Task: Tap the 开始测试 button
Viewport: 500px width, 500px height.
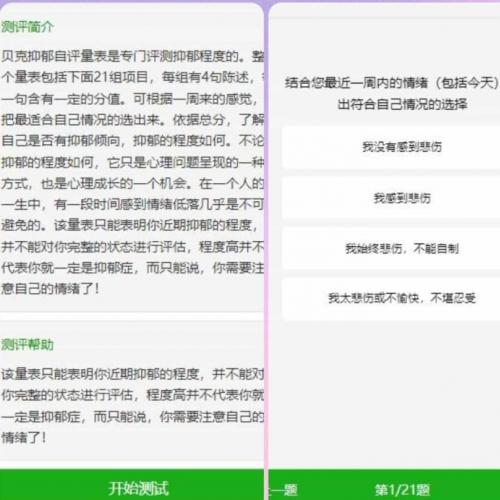Action: [x=132, y=485]
